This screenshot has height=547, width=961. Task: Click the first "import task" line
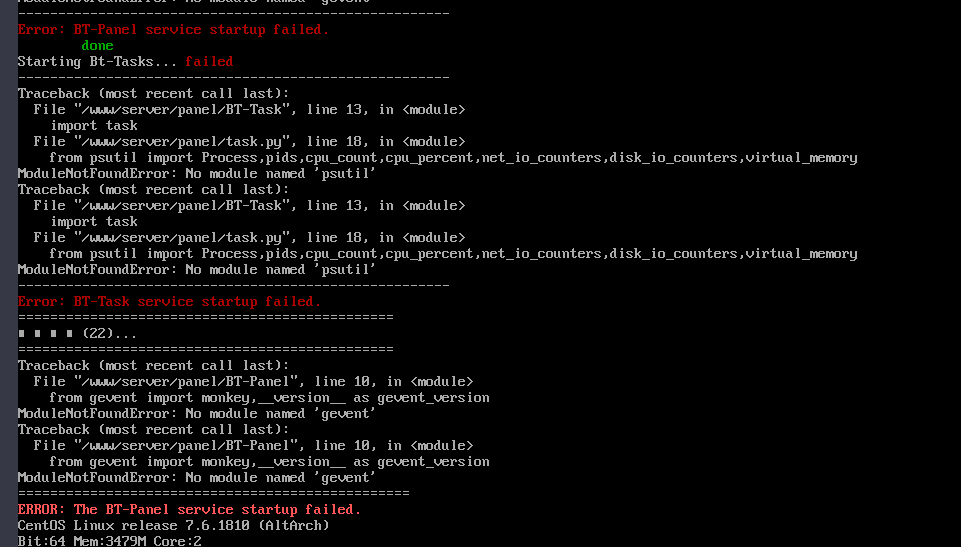click(94, 126)
